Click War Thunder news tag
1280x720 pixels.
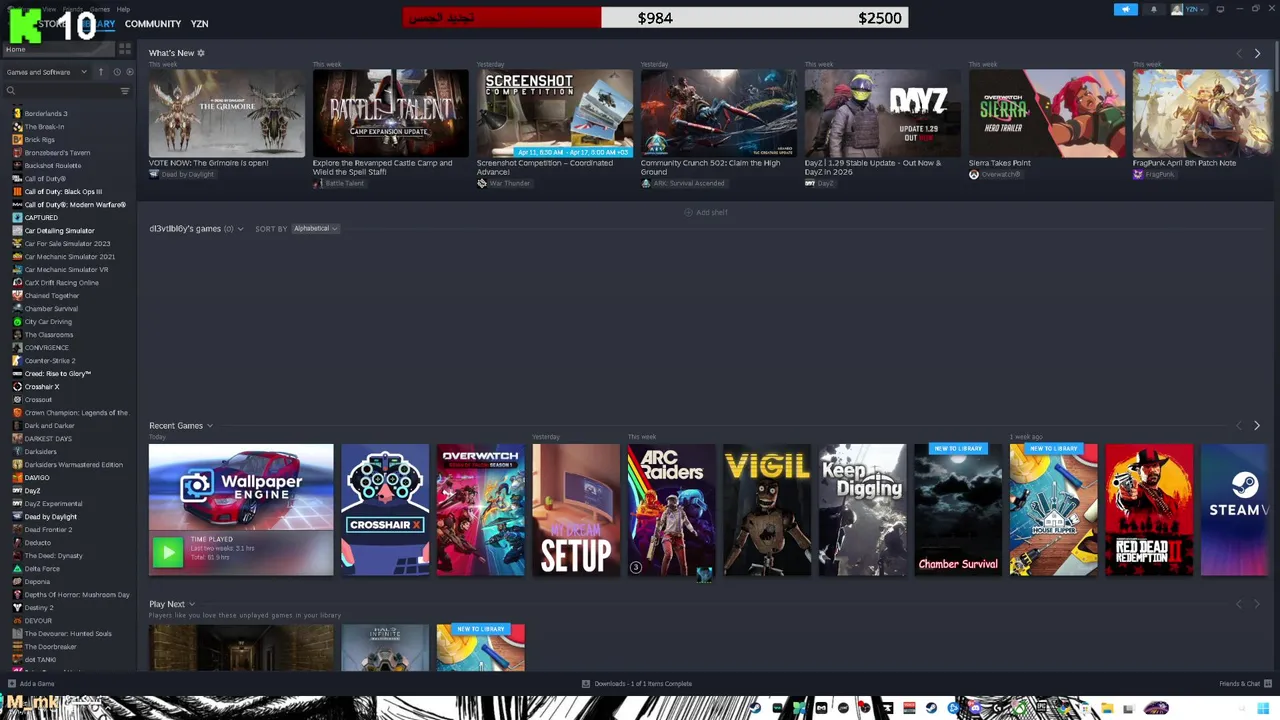tap(504, 183)
